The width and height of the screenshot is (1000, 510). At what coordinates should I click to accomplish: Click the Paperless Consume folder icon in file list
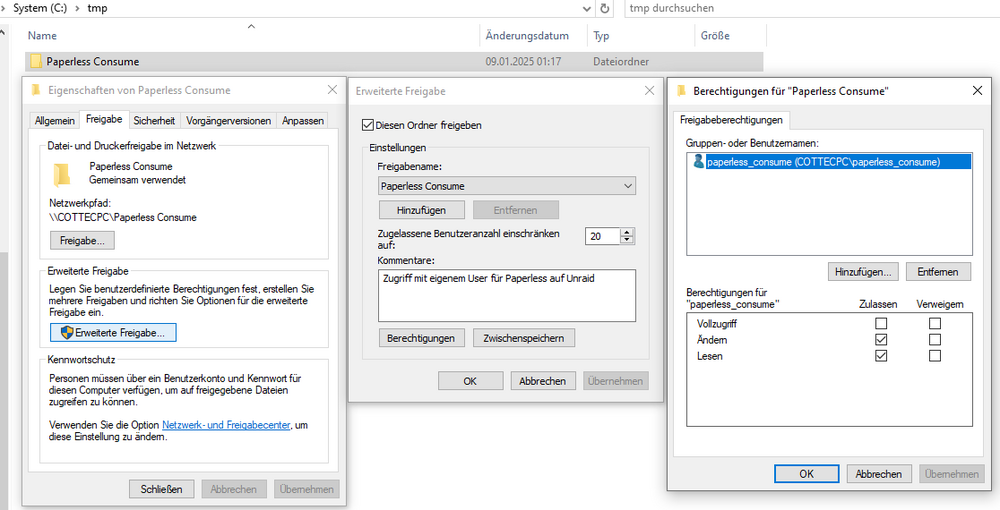pos(36,62)
